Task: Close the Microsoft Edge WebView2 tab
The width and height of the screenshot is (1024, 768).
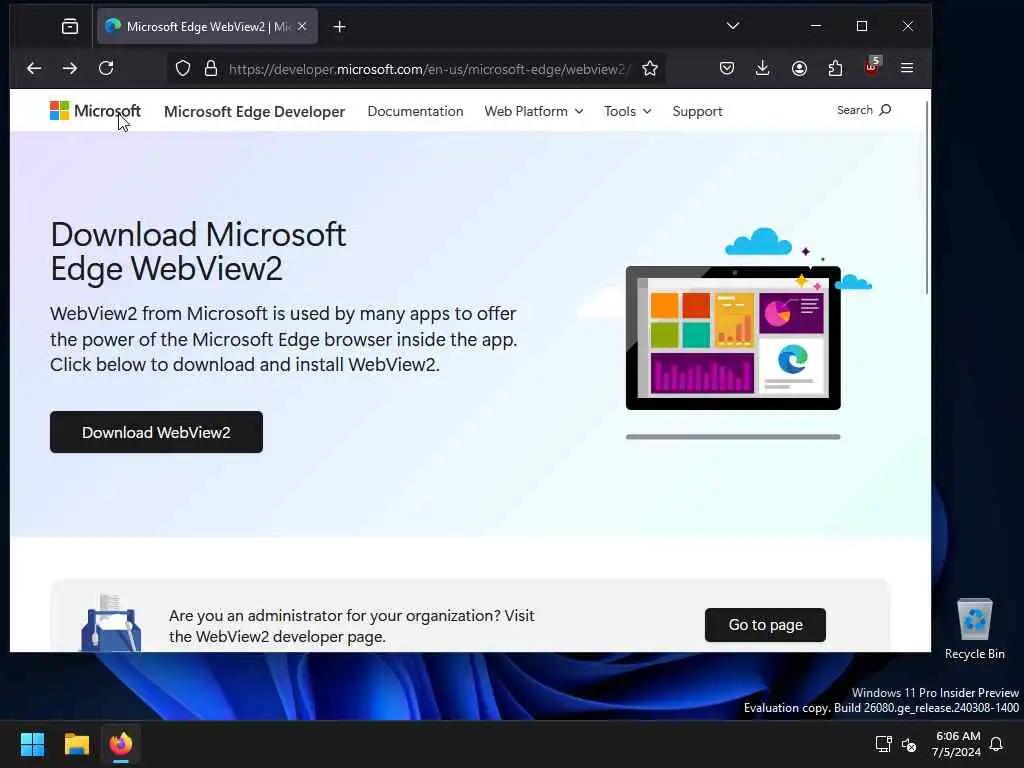Action: pos(302,26)
